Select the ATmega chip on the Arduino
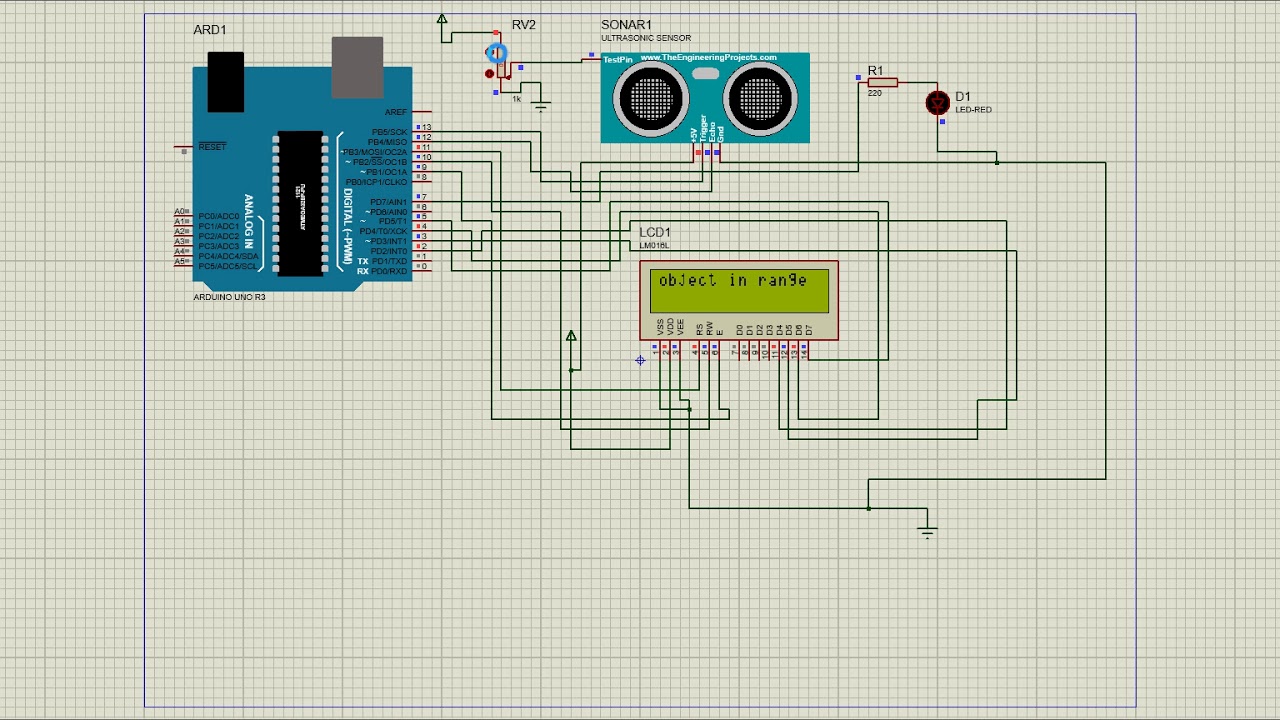Viewport: 1280px width, 720px height. coord(300,203)
